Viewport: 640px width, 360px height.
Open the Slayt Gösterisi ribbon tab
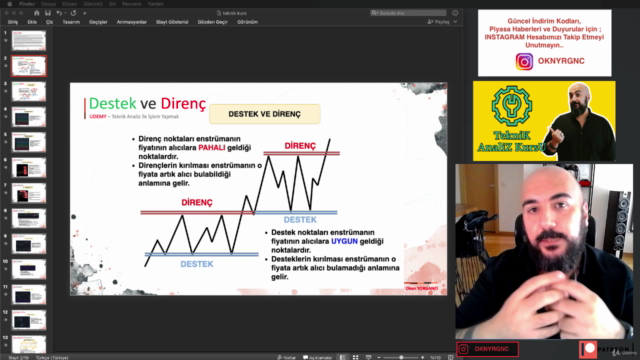click(172, 22)
